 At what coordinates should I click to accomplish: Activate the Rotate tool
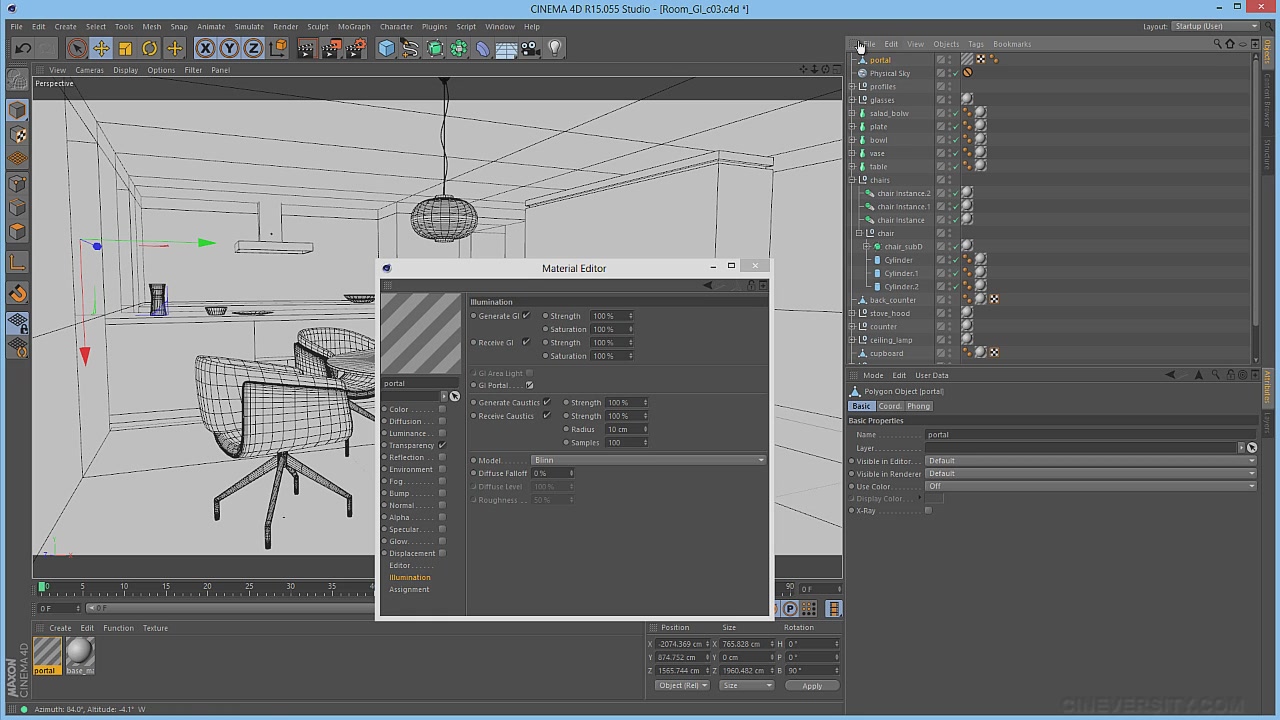click(149, 48)
